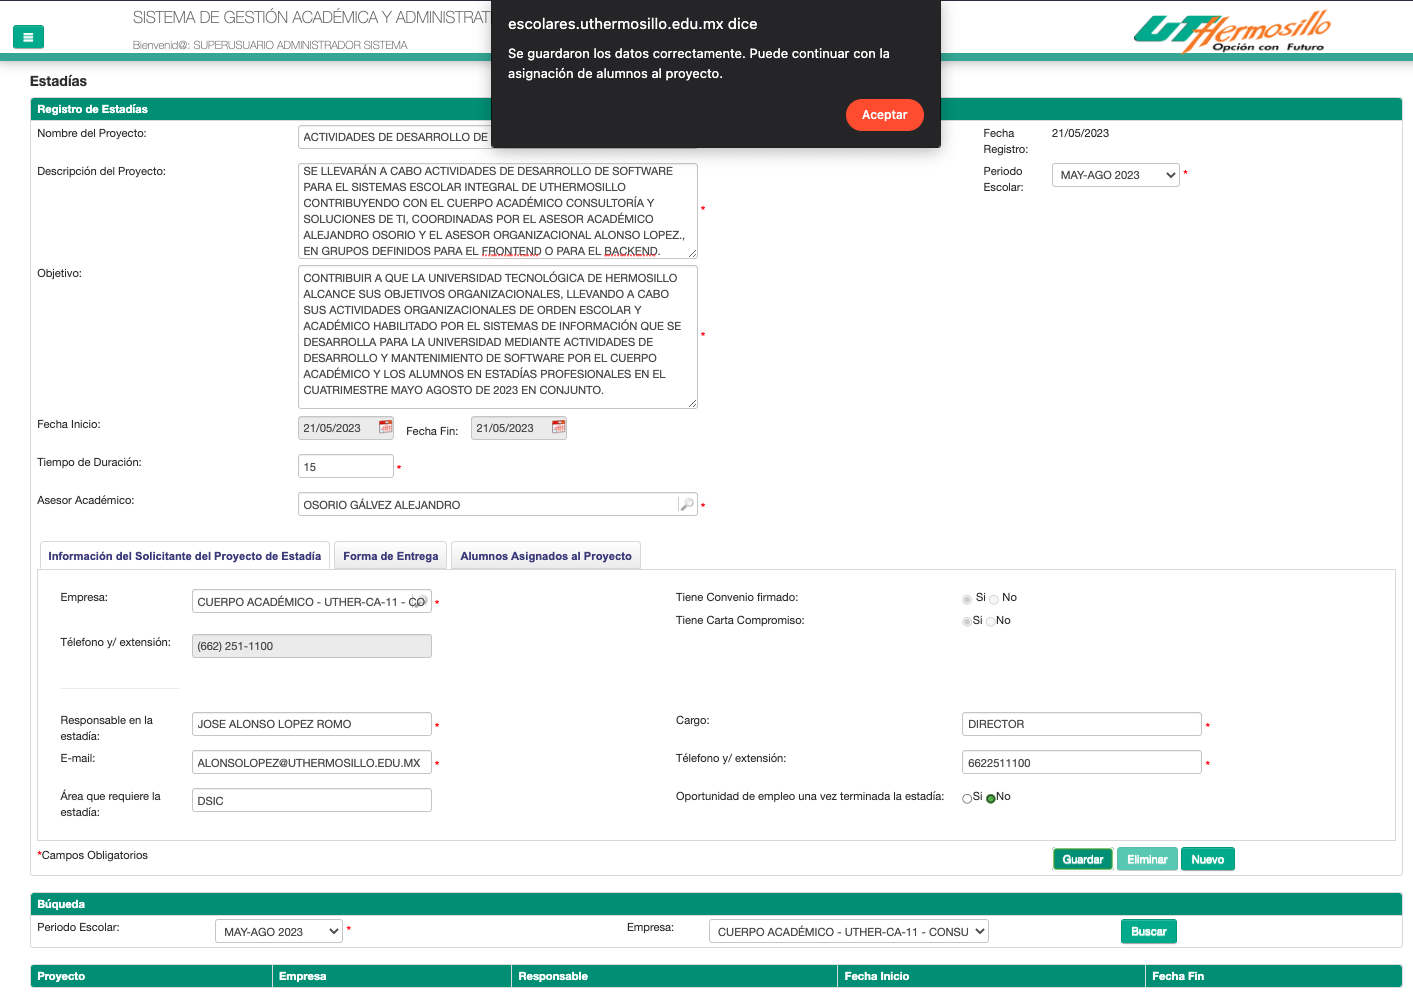Open the Búsqueda Periodo Escolar dropdown

pyautogui.click(x=278, y=931)
